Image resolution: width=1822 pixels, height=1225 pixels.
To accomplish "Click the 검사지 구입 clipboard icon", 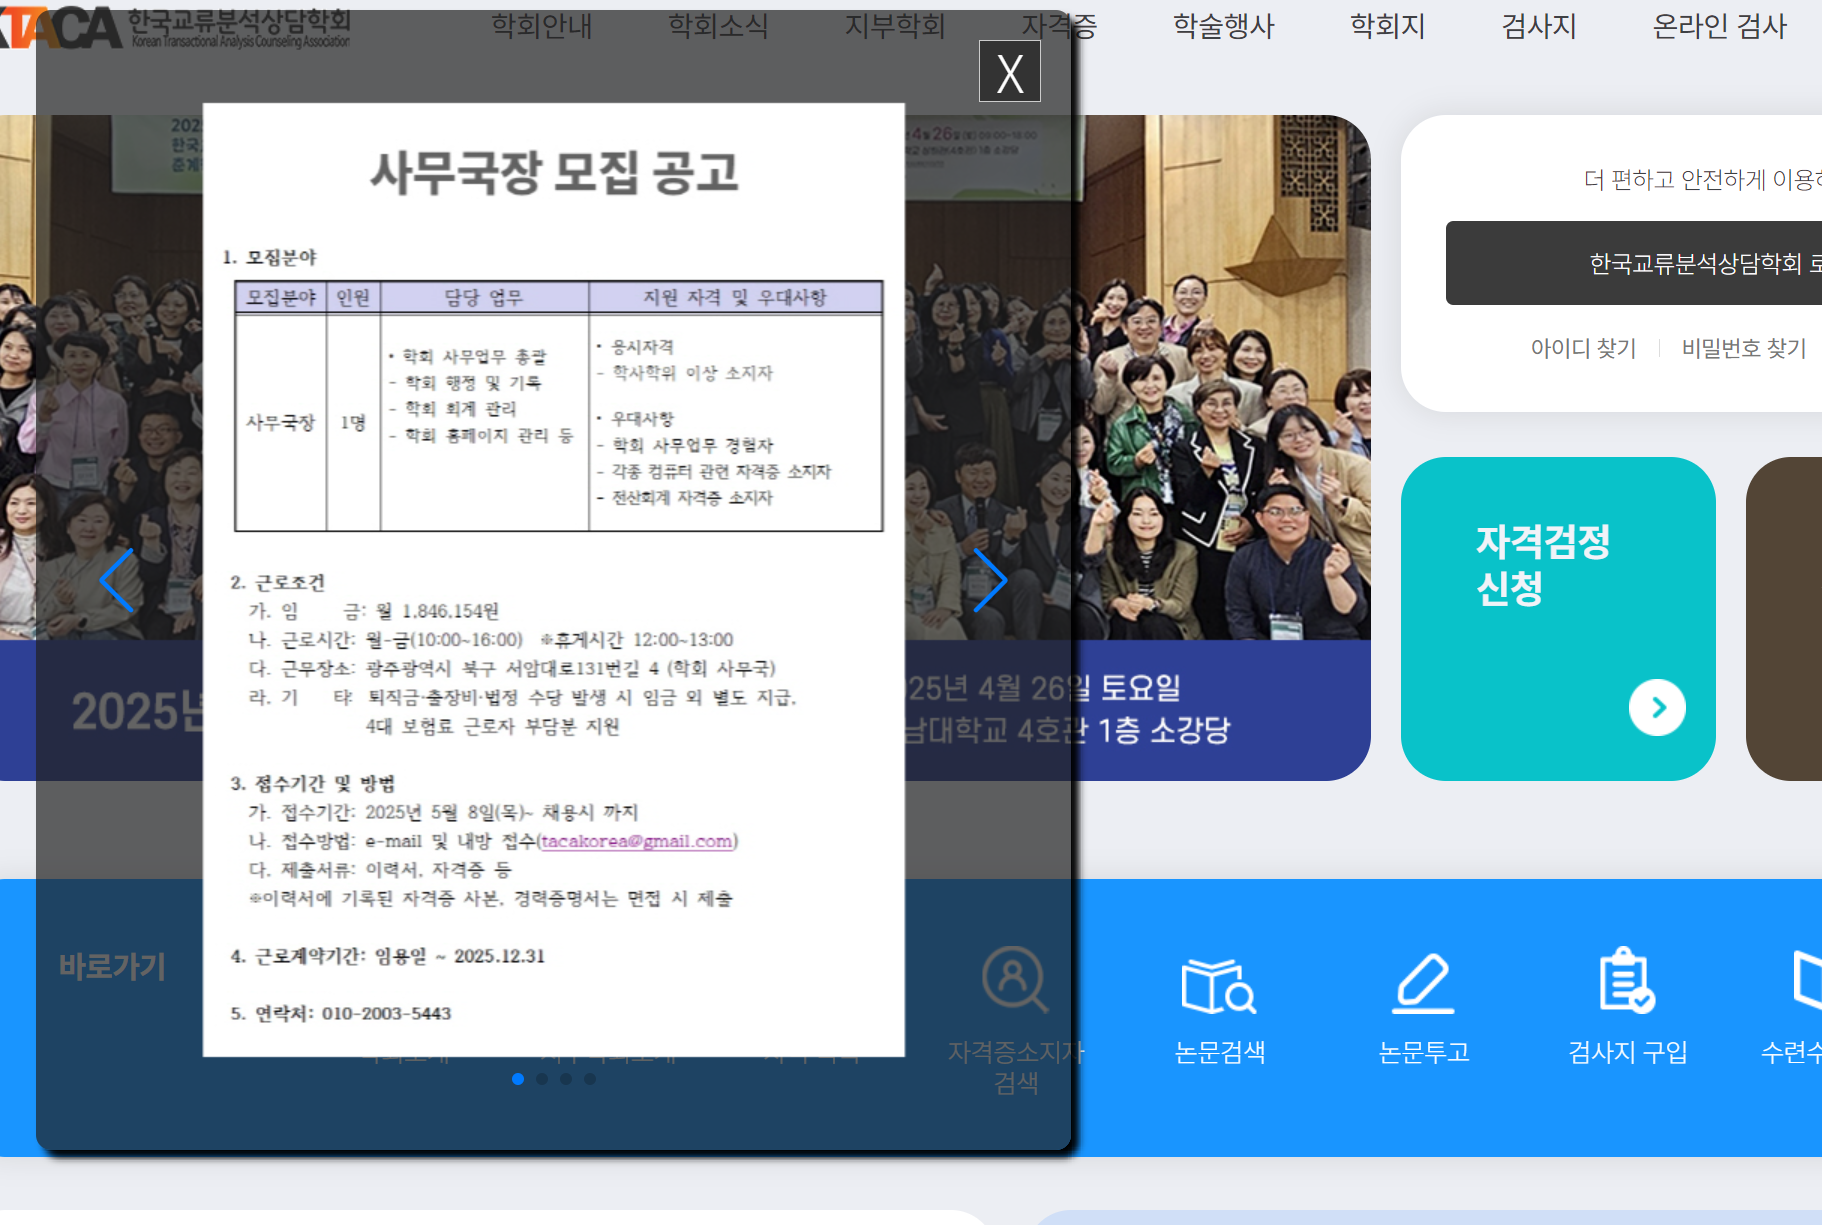I will [x=1627, y=981].
